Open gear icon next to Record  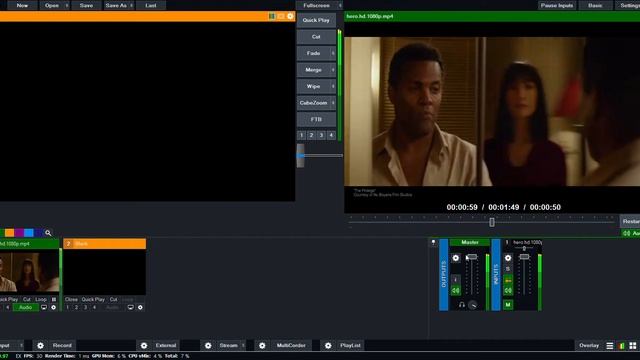[40, 345]
